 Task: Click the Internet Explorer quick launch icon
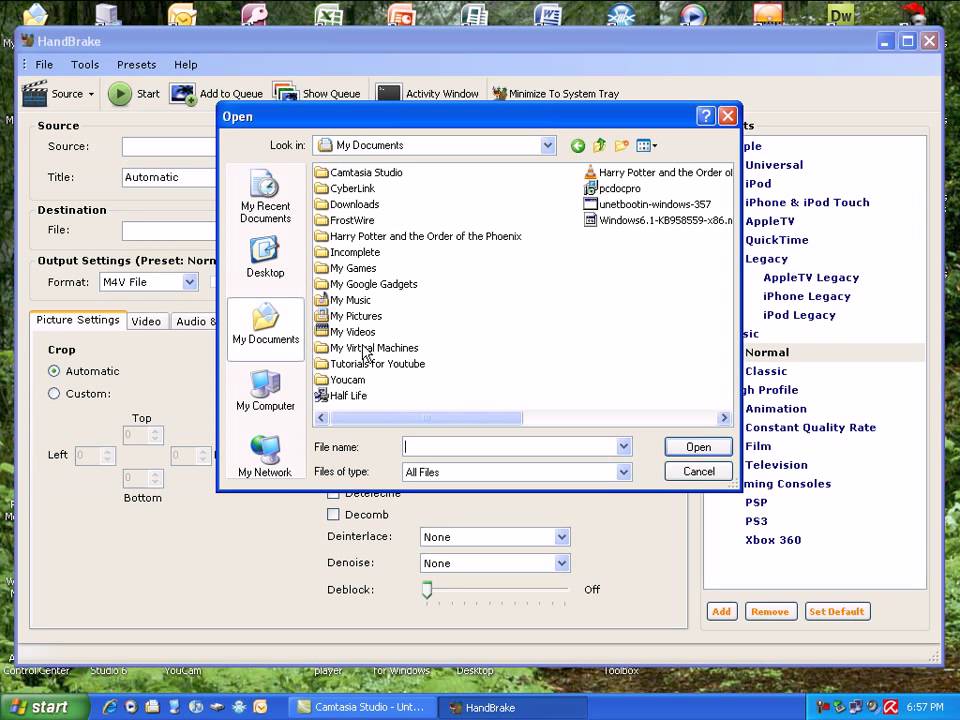click(110, 707)
